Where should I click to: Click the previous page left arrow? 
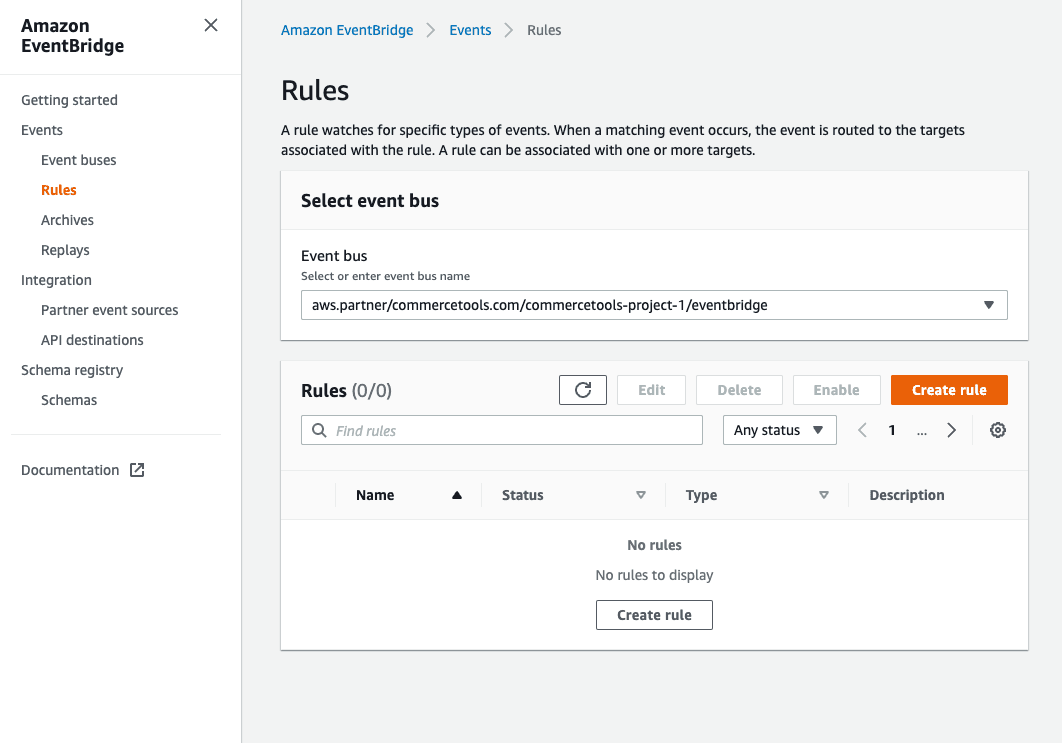862,430
